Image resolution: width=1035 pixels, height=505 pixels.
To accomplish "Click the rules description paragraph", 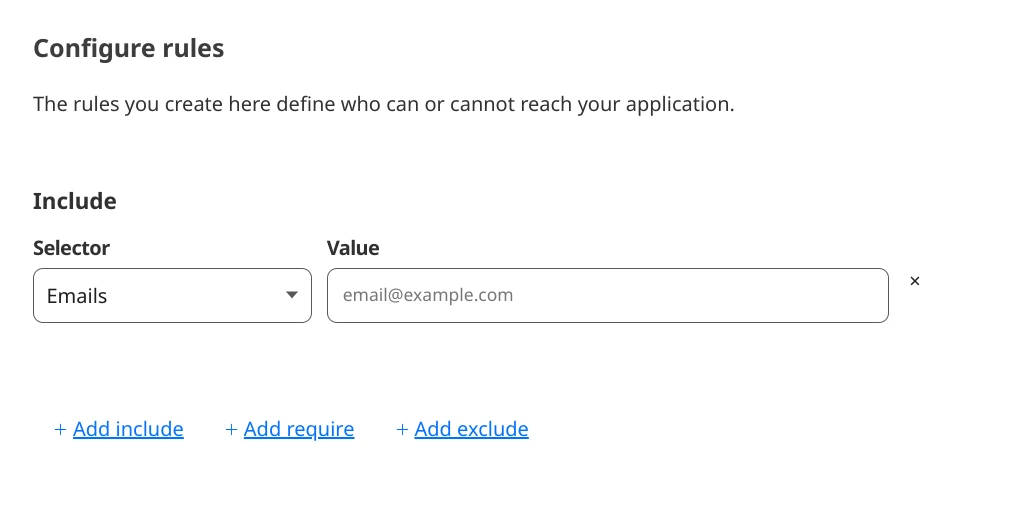I will 383,104.
